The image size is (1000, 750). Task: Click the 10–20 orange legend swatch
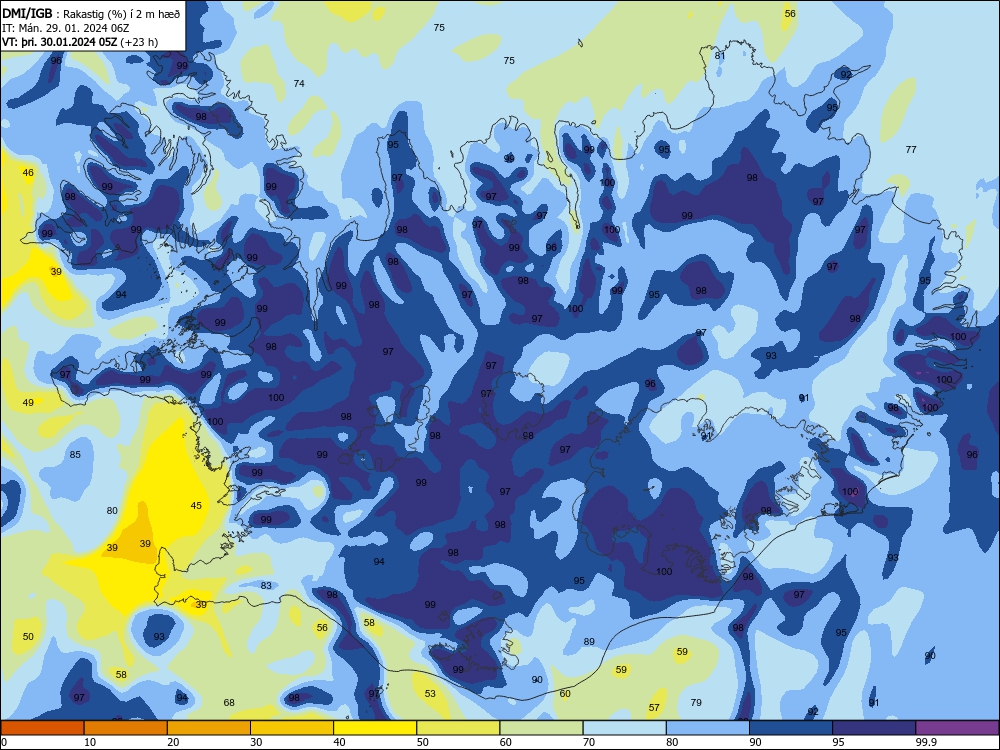pyautogui.click(x=126, y=728)
